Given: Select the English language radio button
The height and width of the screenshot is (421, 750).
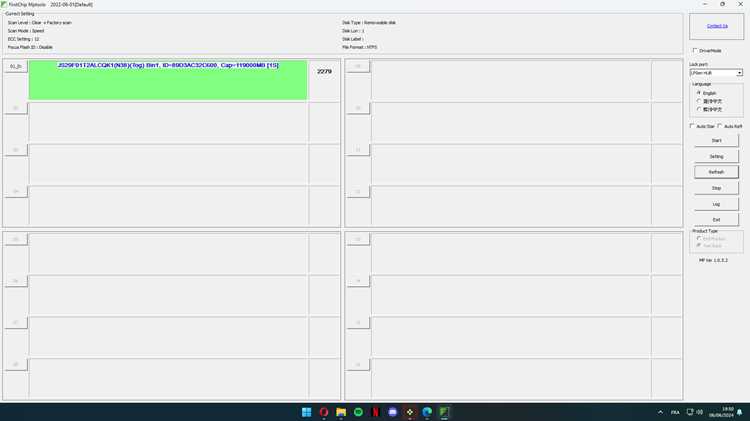Looking at the screenshot, I should tap(699, 93).
